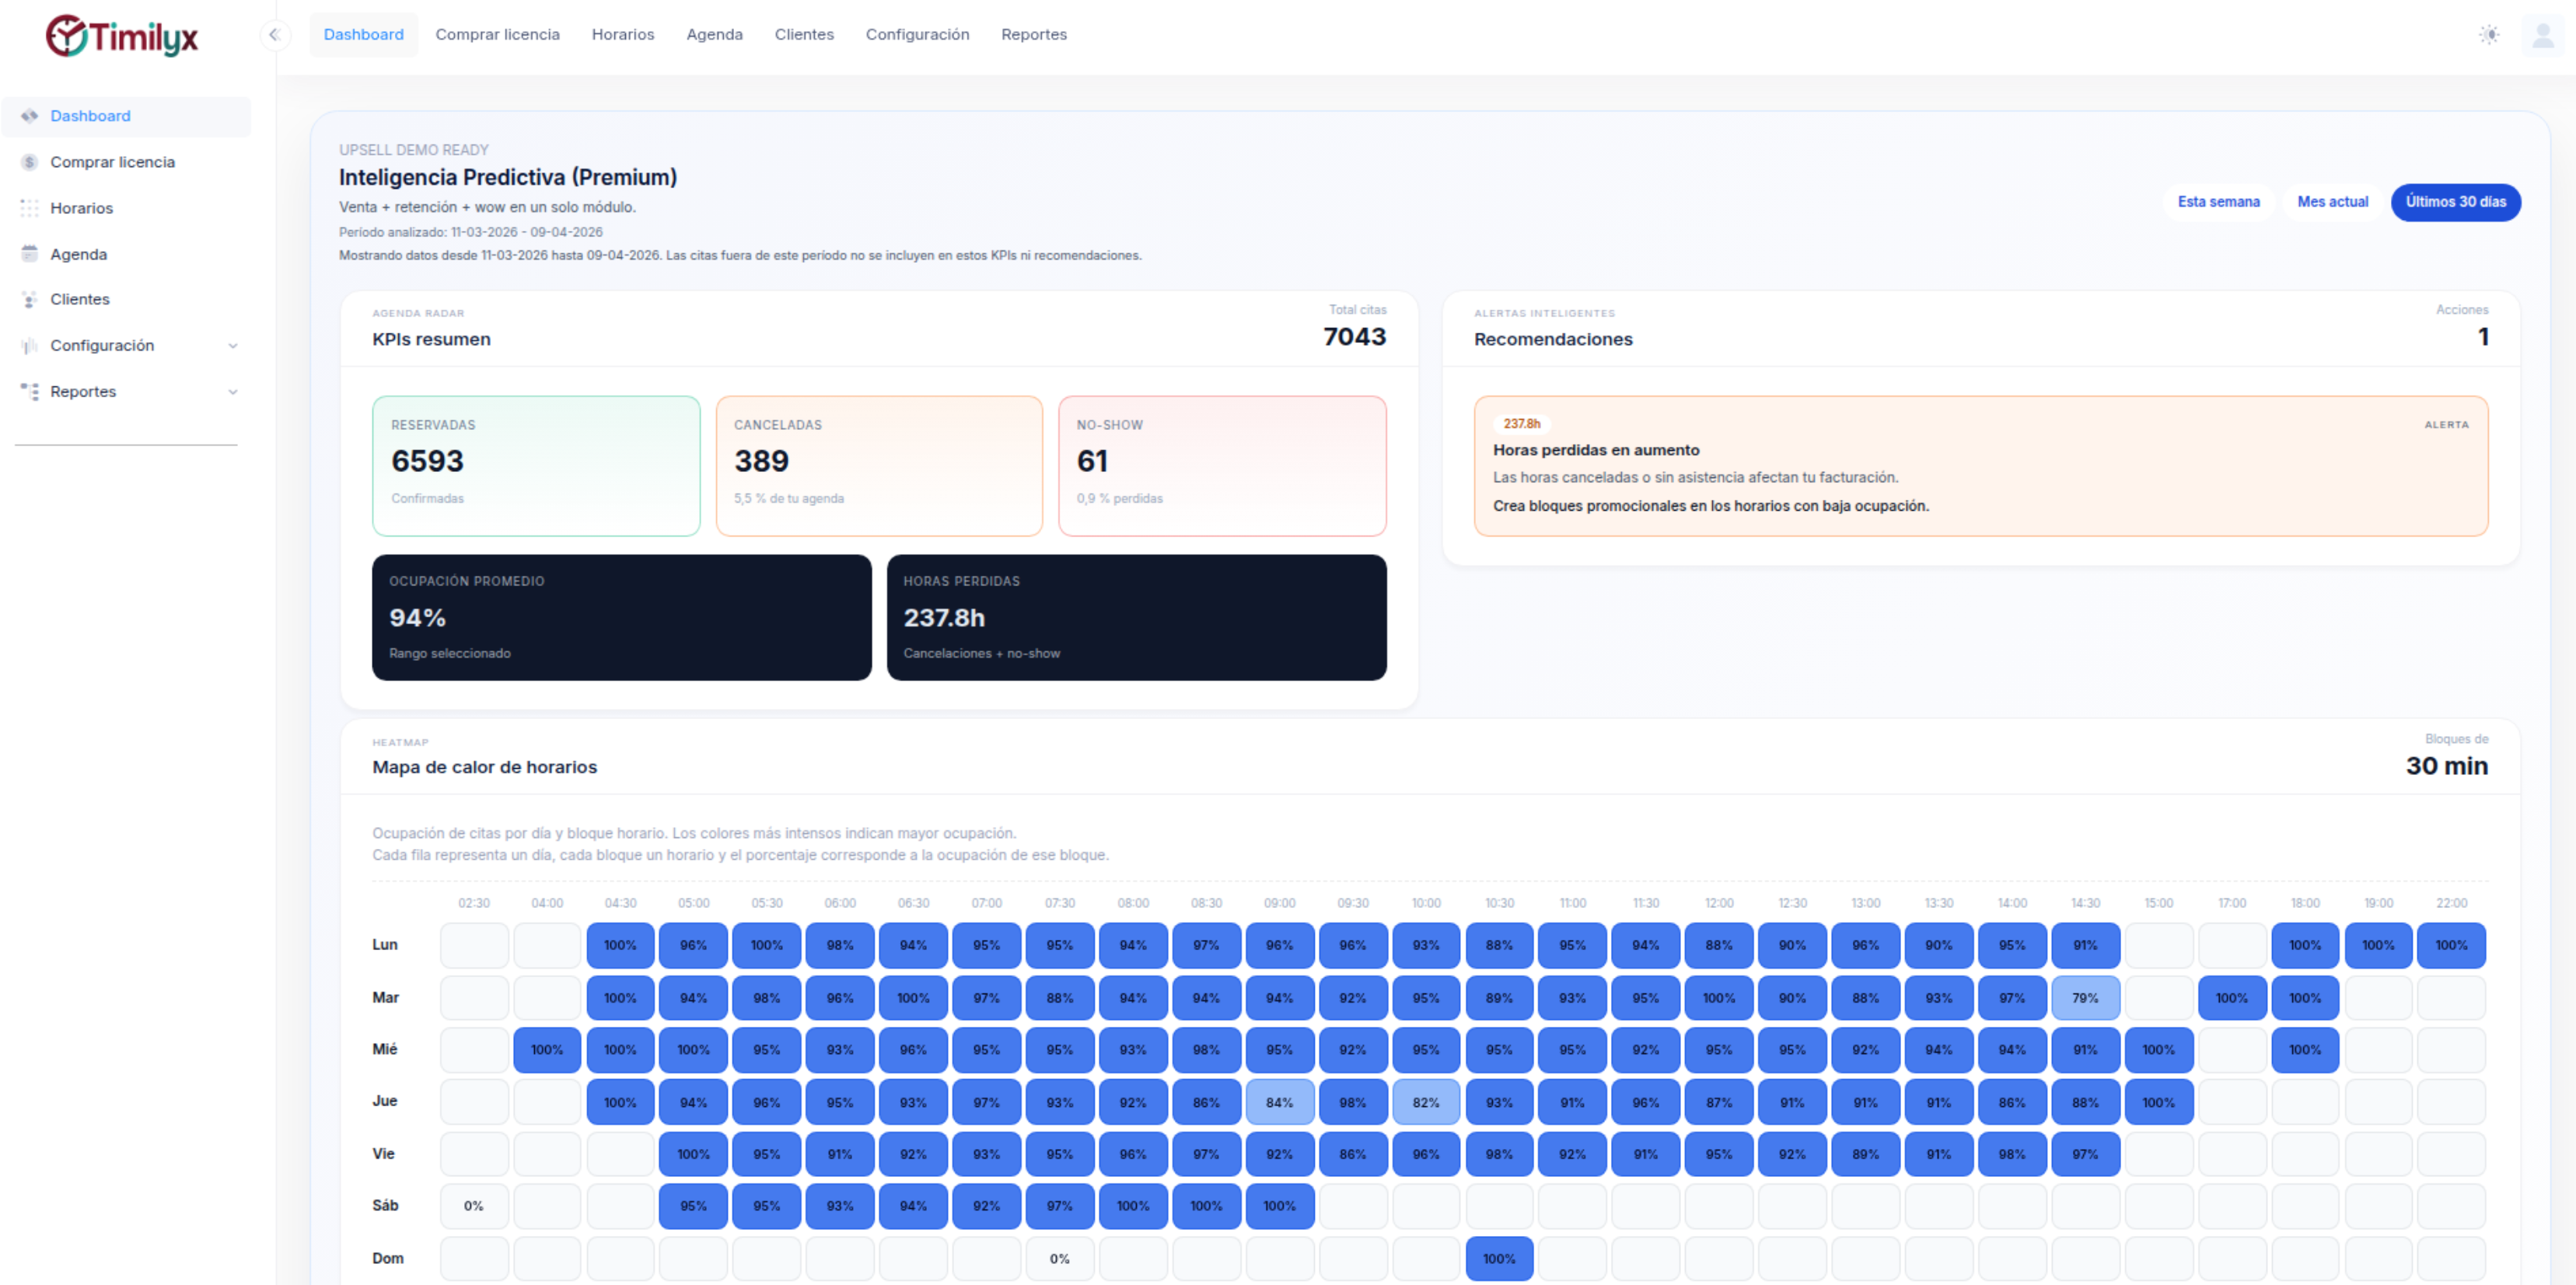Viewport: 2576px width, 1285px height.
Task: Click the Reportes sidebar icon
Action: (x=29, y=391)
